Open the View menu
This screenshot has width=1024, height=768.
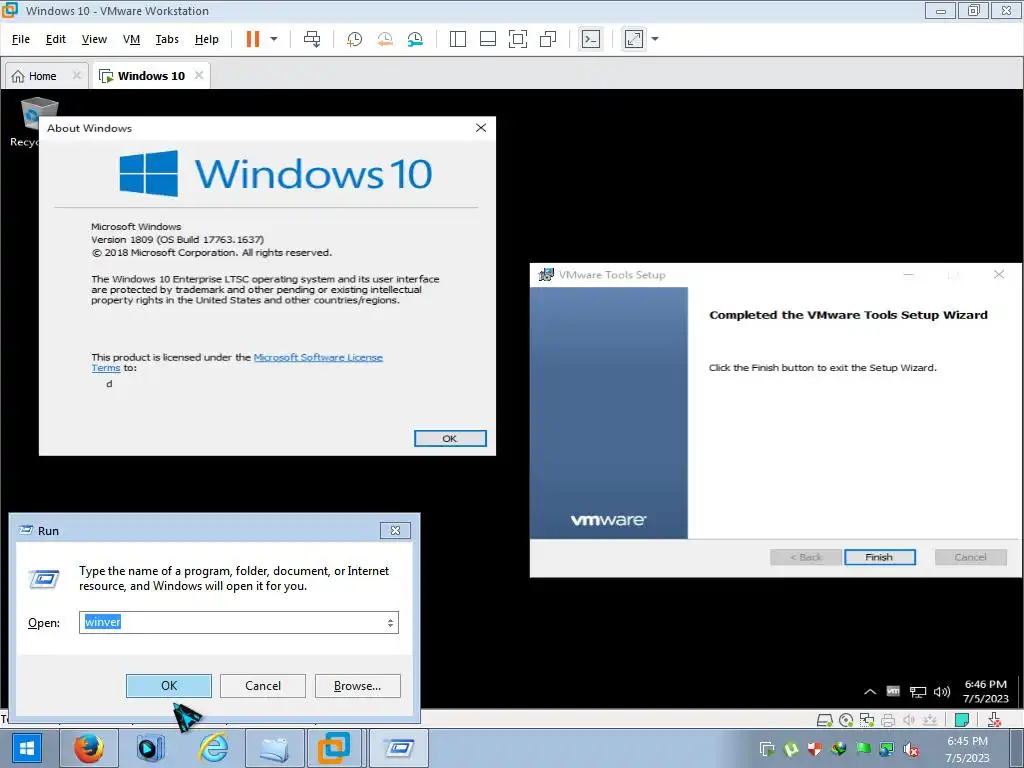pyautogui.click(x=94, y=39)
